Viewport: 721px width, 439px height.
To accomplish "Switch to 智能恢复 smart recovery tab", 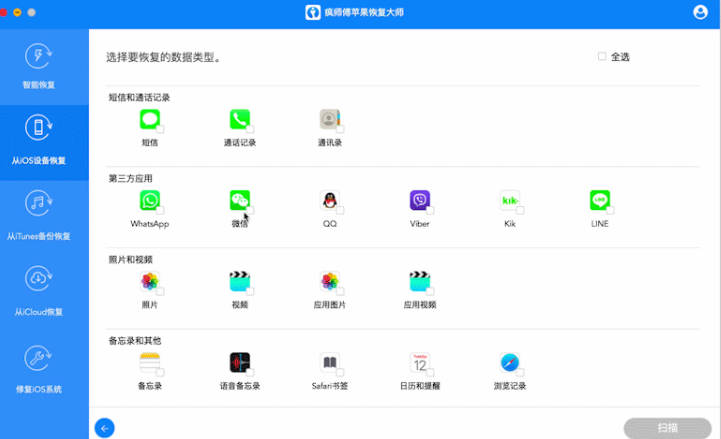I will (44, 67).
